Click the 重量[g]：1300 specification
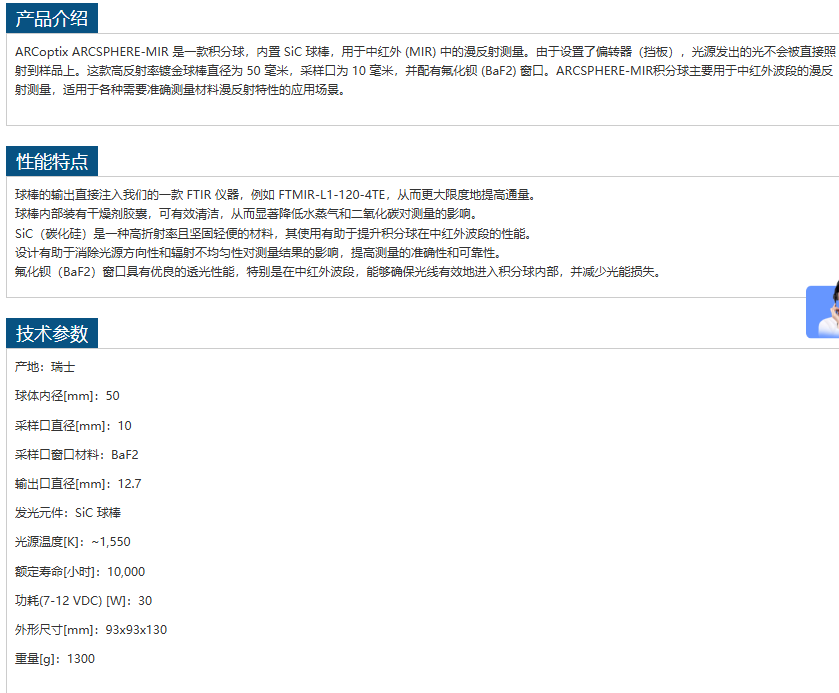 click(x=55, y=659)
